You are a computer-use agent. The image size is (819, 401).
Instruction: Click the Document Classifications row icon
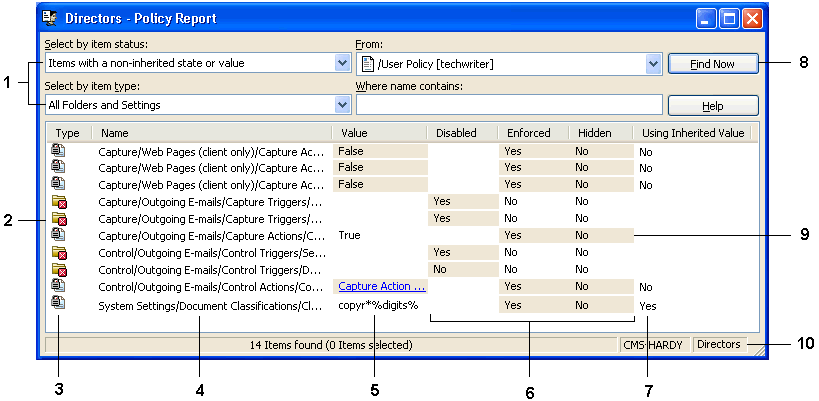(x=59, y=304)
